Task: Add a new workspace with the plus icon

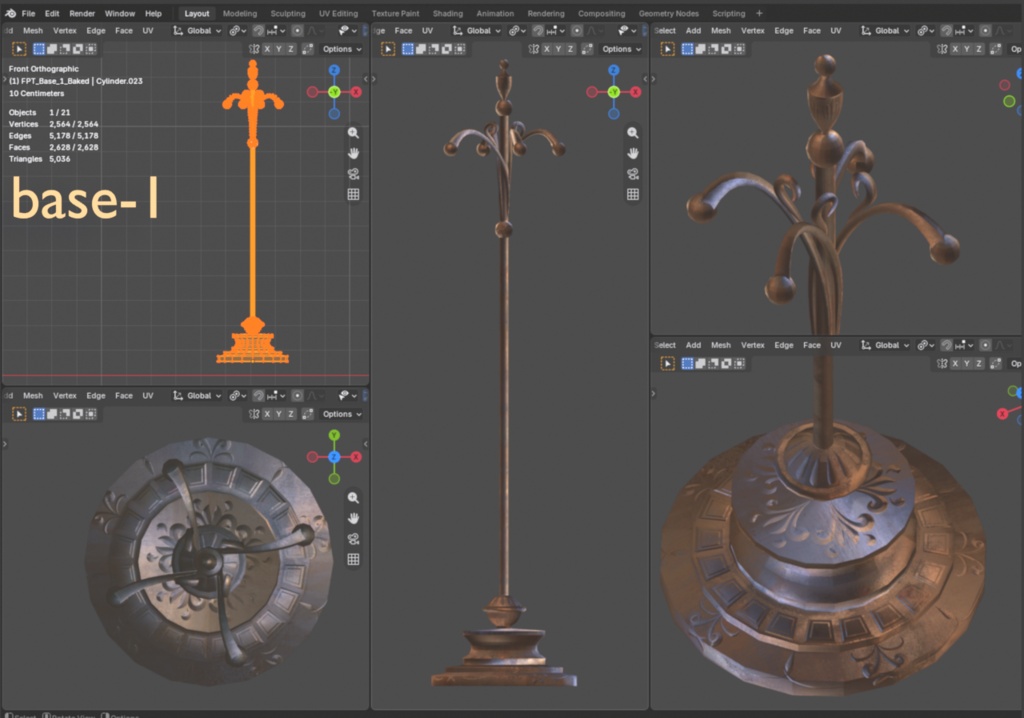Action: (759, 13)
